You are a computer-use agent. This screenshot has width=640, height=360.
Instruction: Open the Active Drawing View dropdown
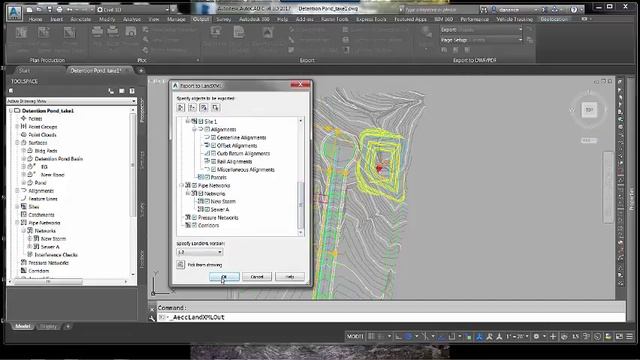(71, 101)
